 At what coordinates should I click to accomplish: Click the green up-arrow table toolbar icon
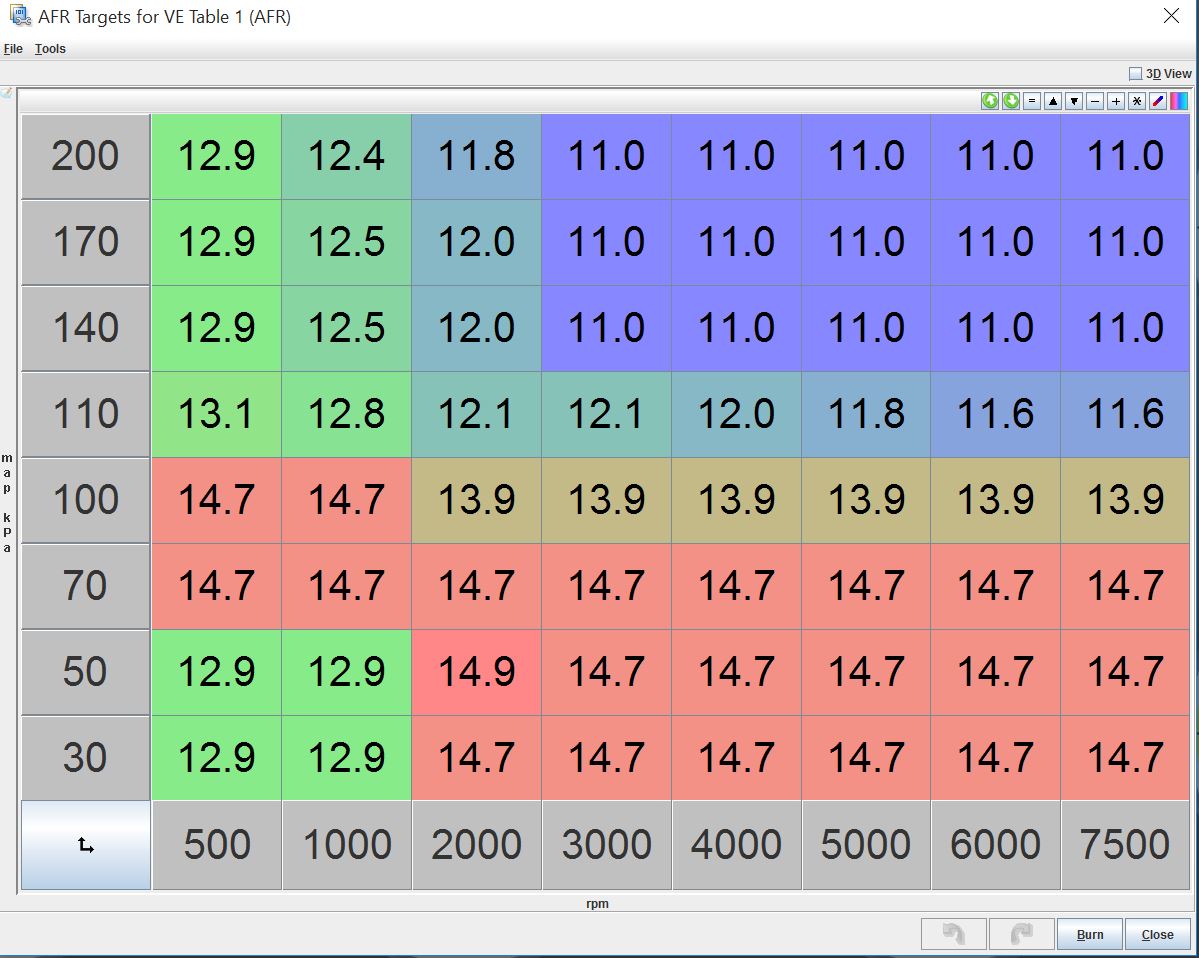[x=989, y=101]
